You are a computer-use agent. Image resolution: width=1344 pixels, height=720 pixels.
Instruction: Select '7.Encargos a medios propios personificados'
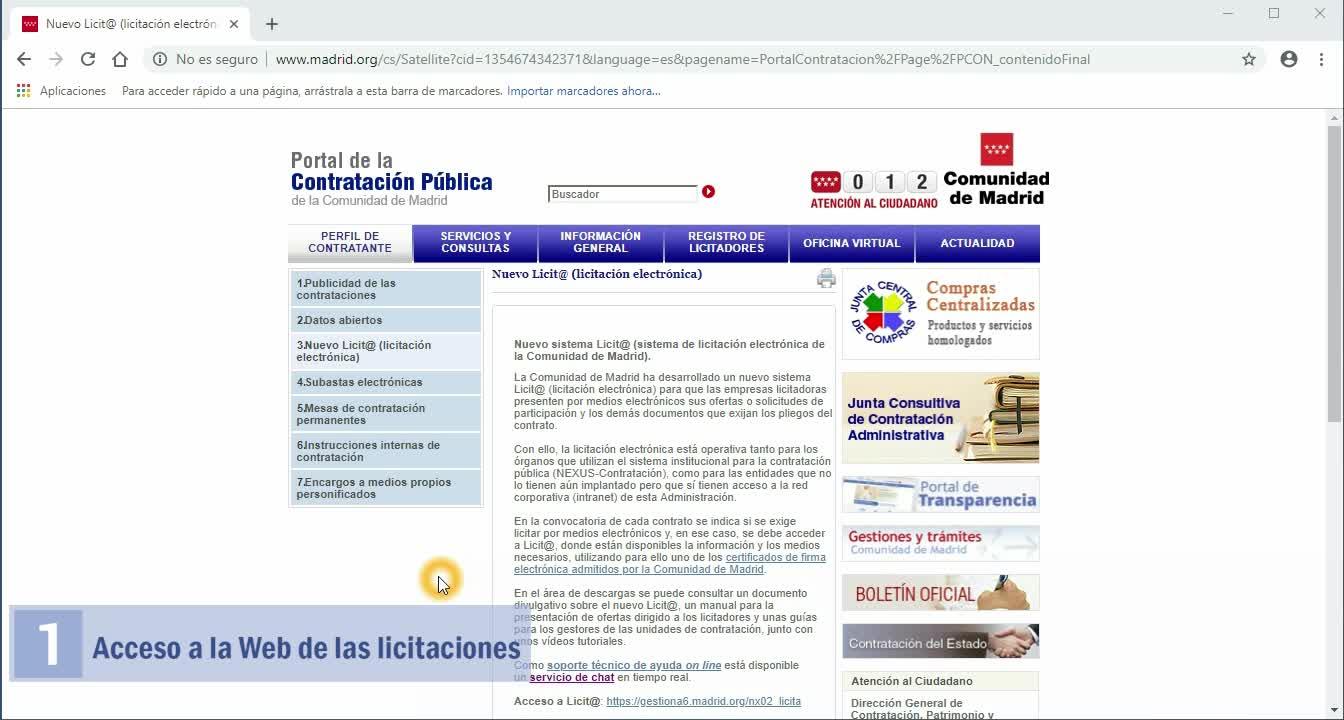[x=386, y=488]
